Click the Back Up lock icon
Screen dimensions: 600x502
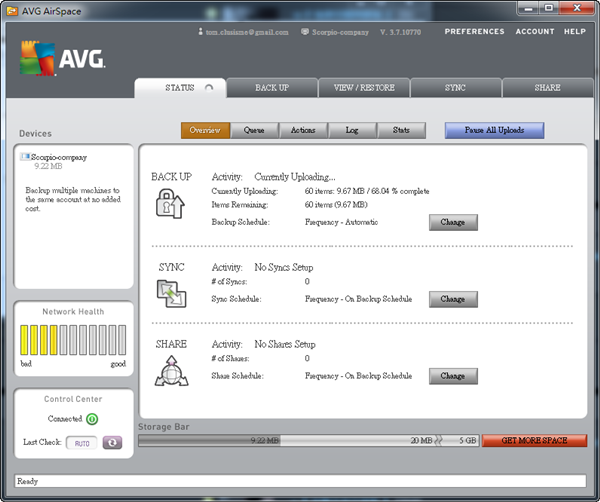(170, 204)
